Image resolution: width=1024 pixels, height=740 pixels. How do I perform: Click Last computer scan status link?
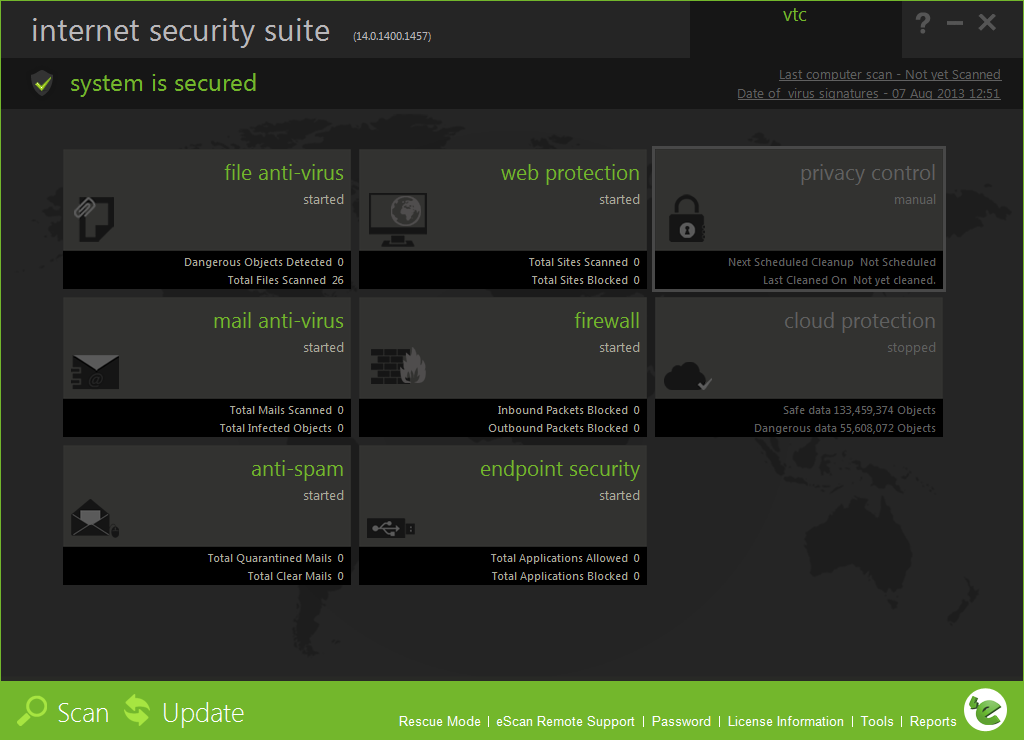coord(889,75)
